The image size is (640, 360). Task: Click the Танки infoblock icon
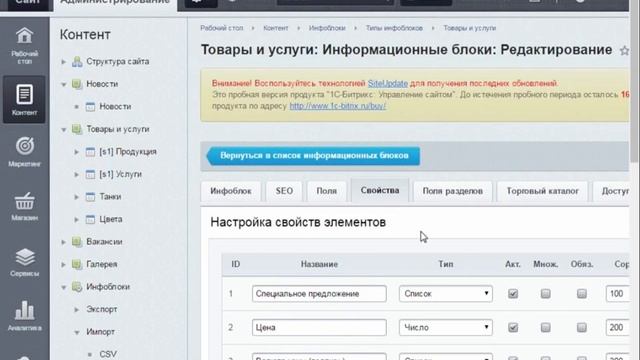coord(90,197)
